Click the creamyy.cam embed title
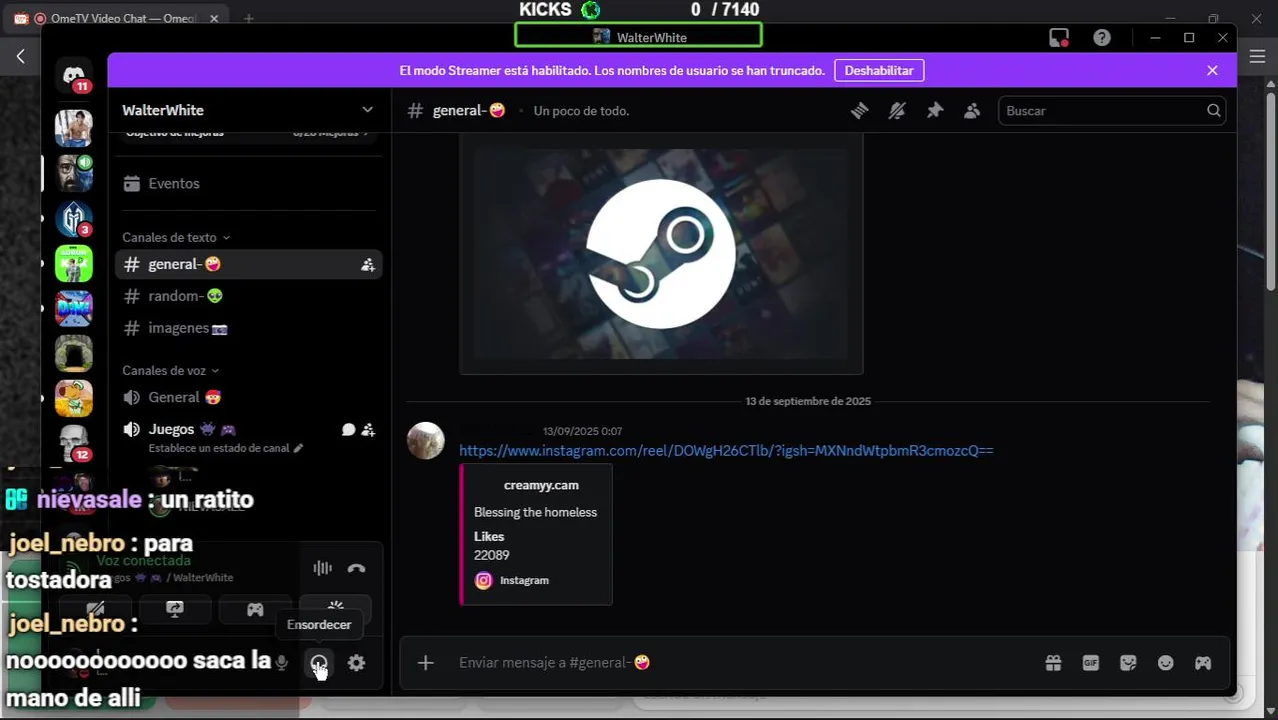 point(541,485)
